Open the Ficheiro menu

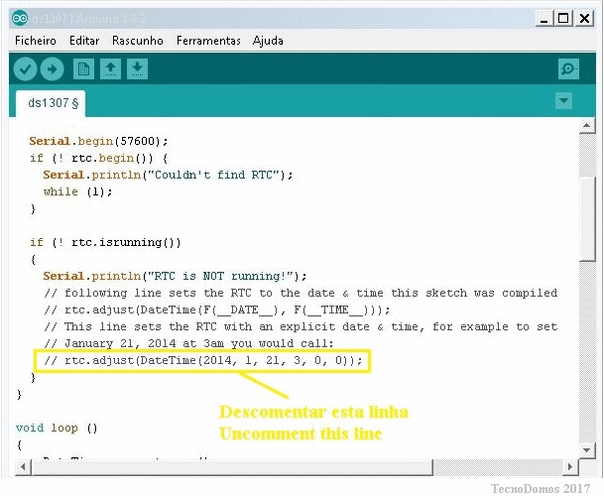pos(35,40)
